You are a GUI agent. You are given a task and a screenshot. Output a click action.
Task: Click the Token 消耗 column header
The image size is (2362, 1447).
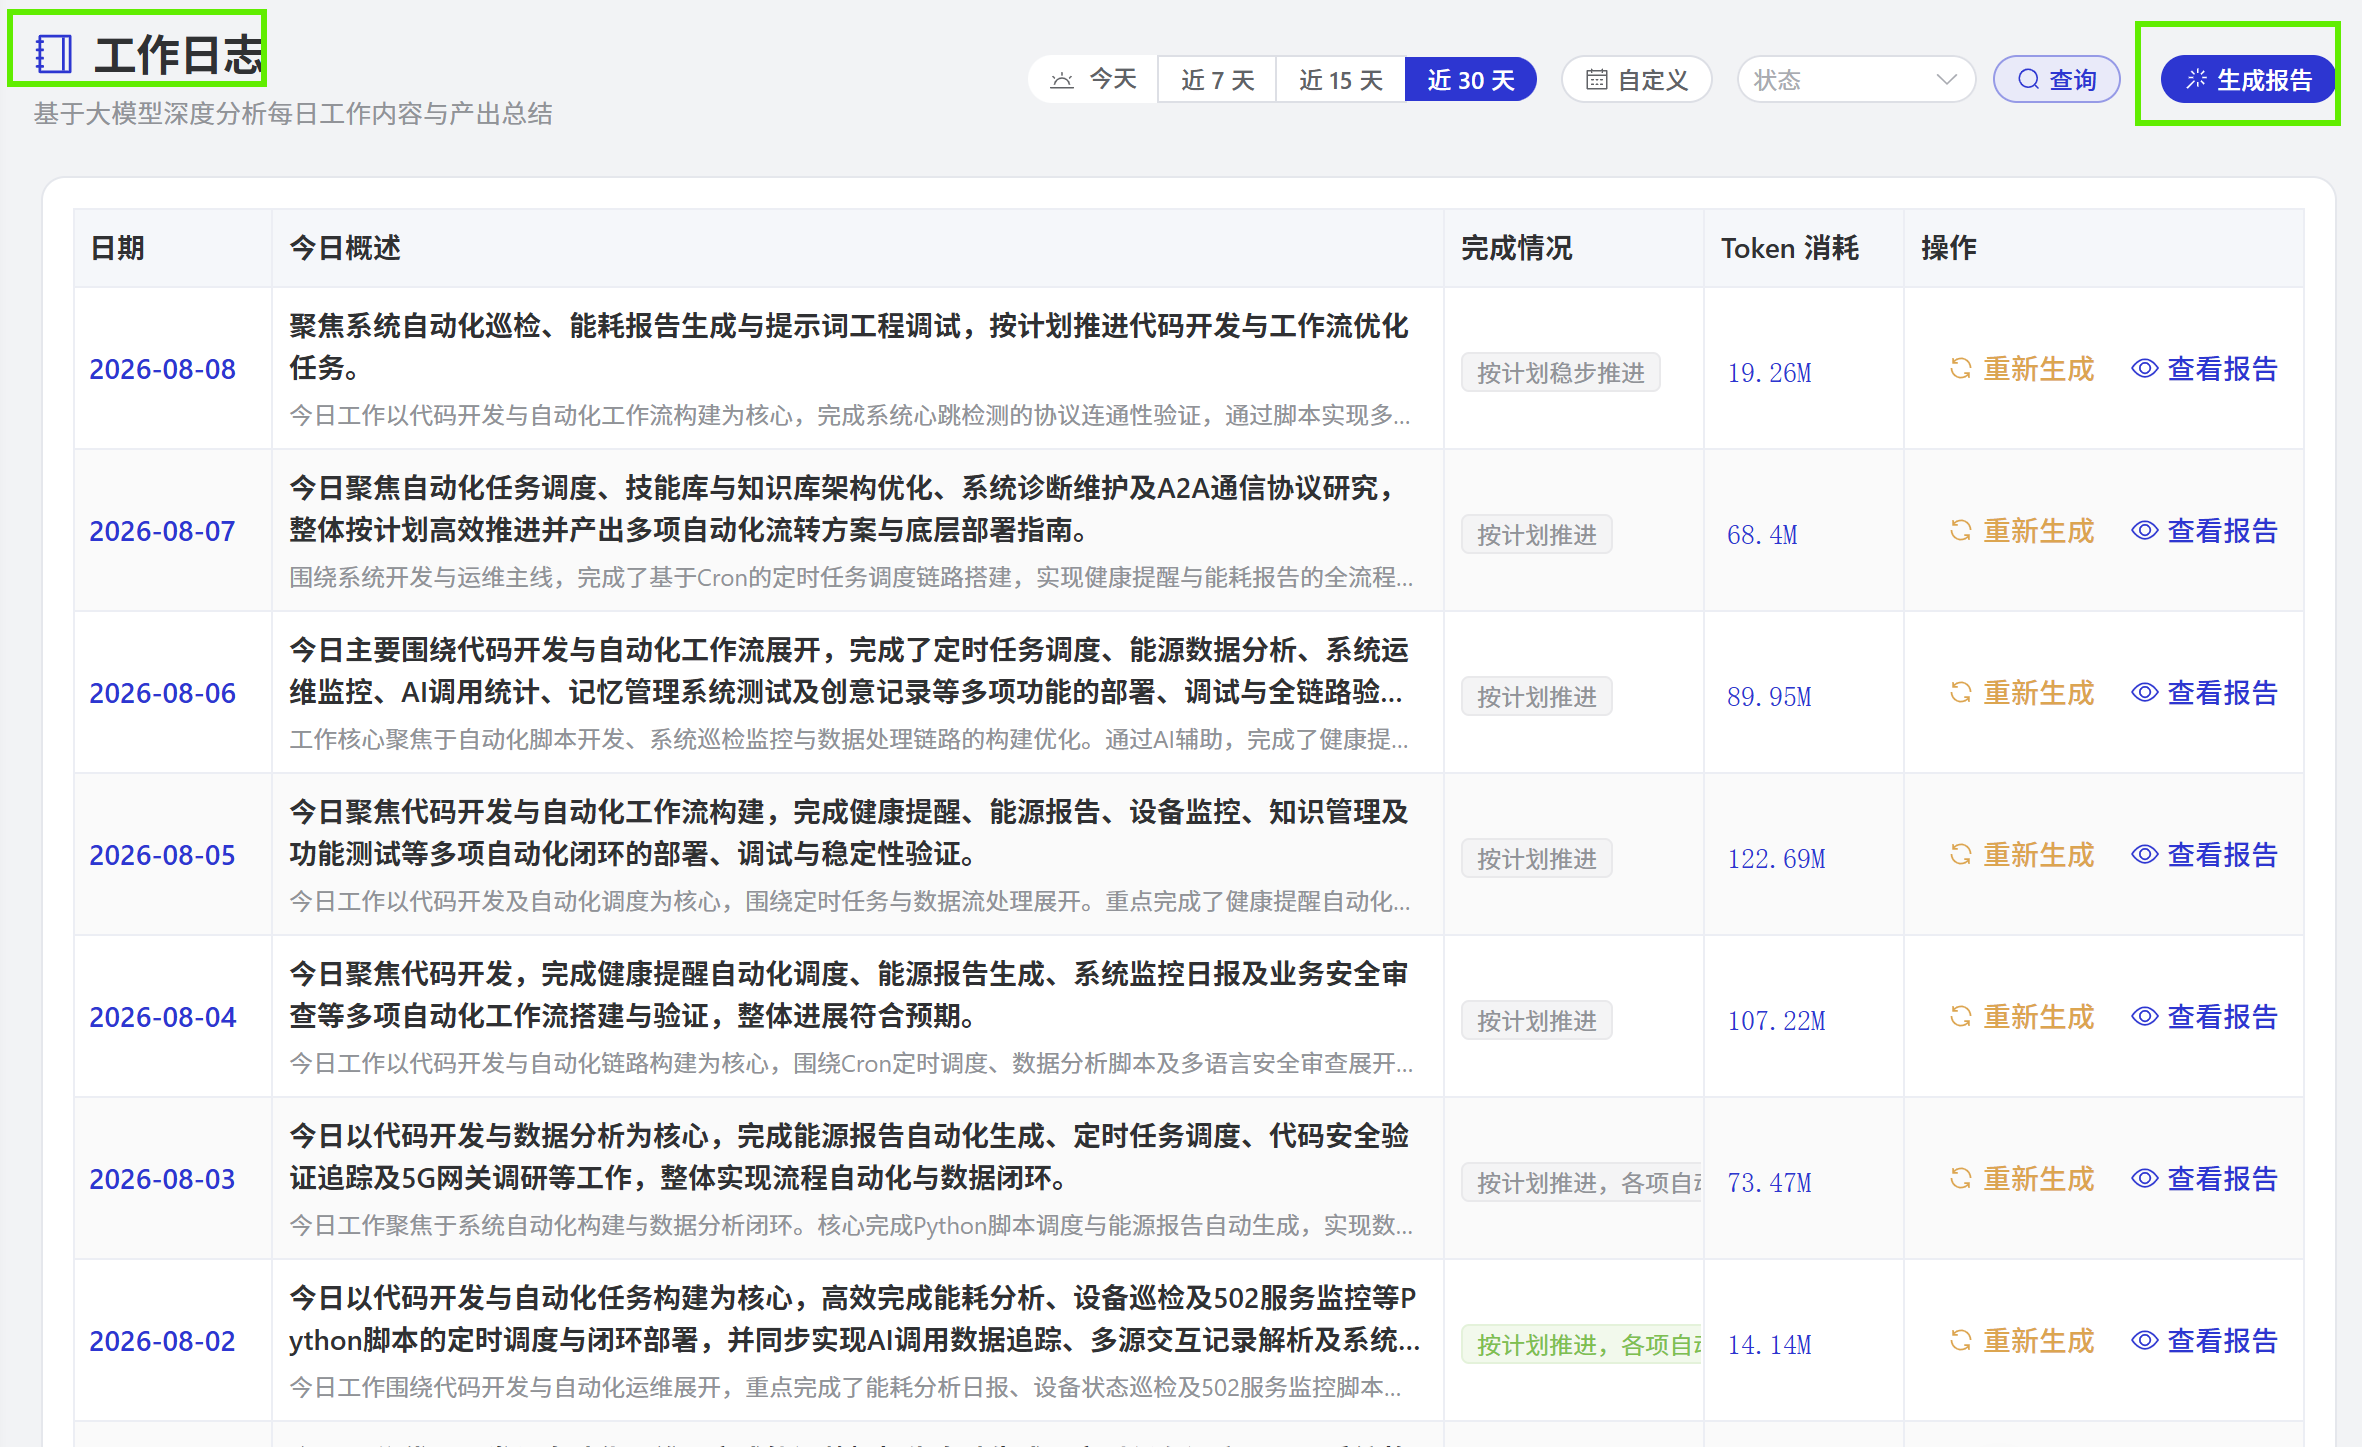tap(1804, 248)
